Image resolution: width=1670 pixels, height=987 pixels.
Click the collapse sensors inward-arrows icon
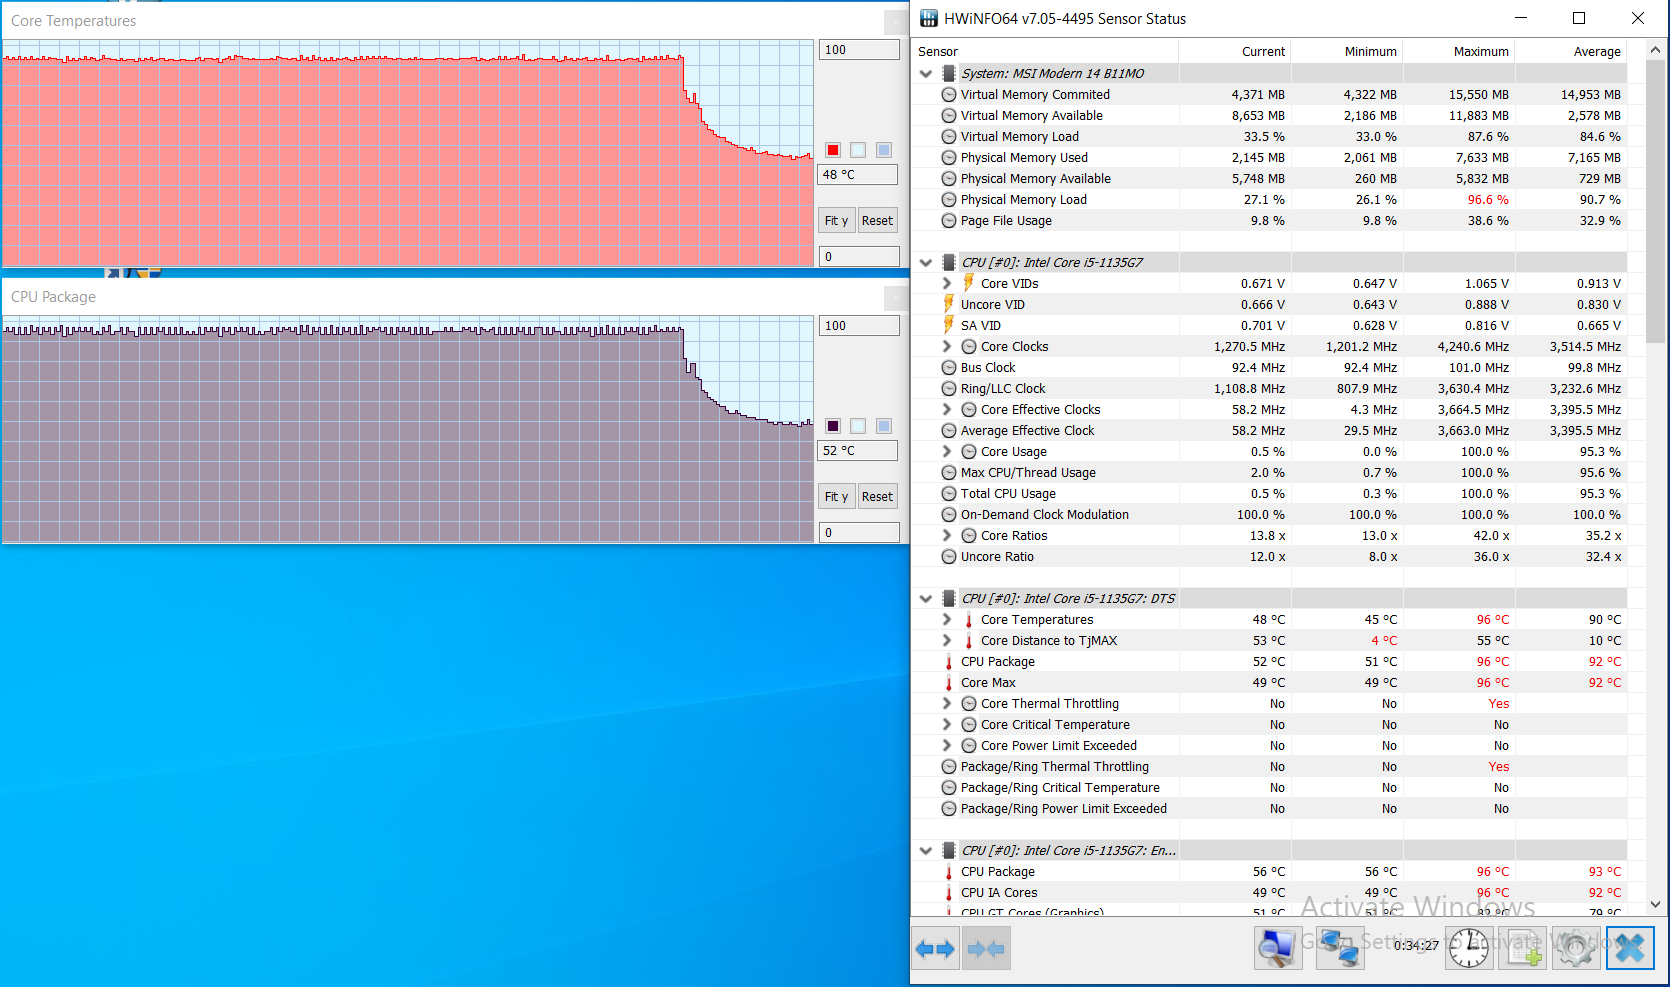point(986,948)
